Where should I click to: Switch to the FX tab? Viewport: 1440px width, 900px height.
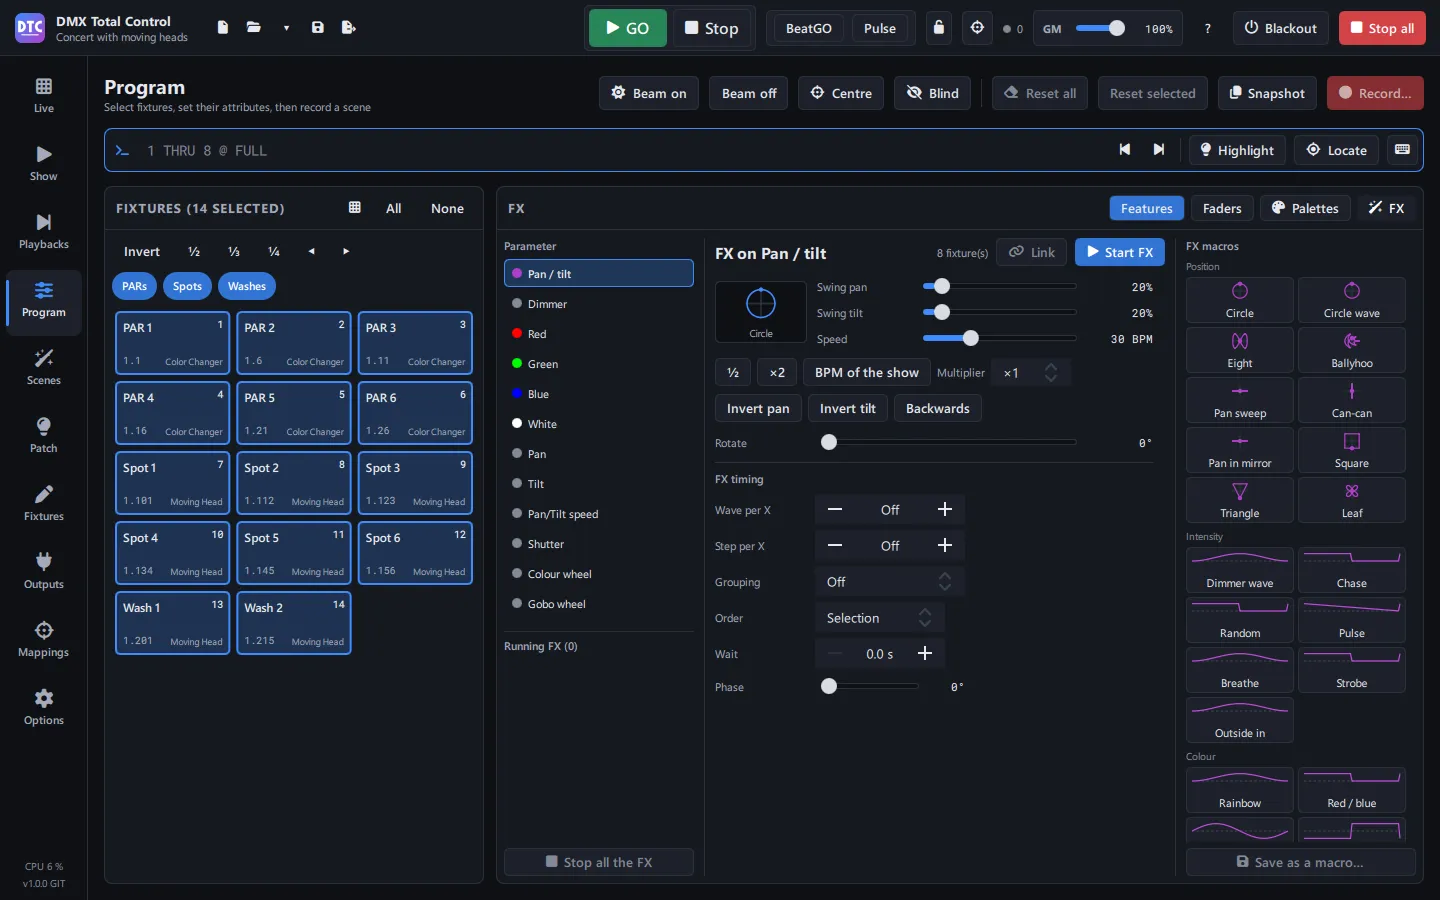click(x=1387, y=208)
